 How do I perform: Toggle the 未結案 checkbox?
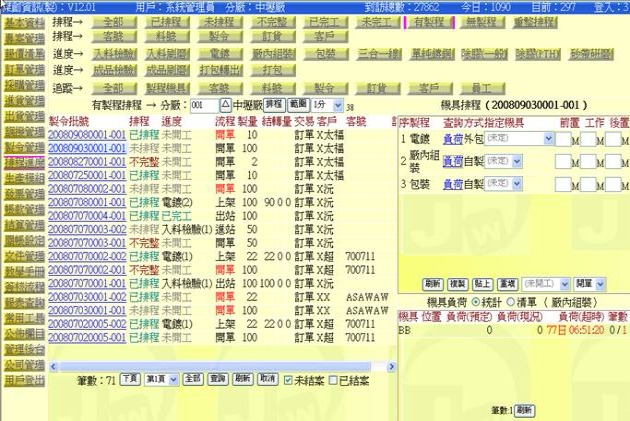289,380
